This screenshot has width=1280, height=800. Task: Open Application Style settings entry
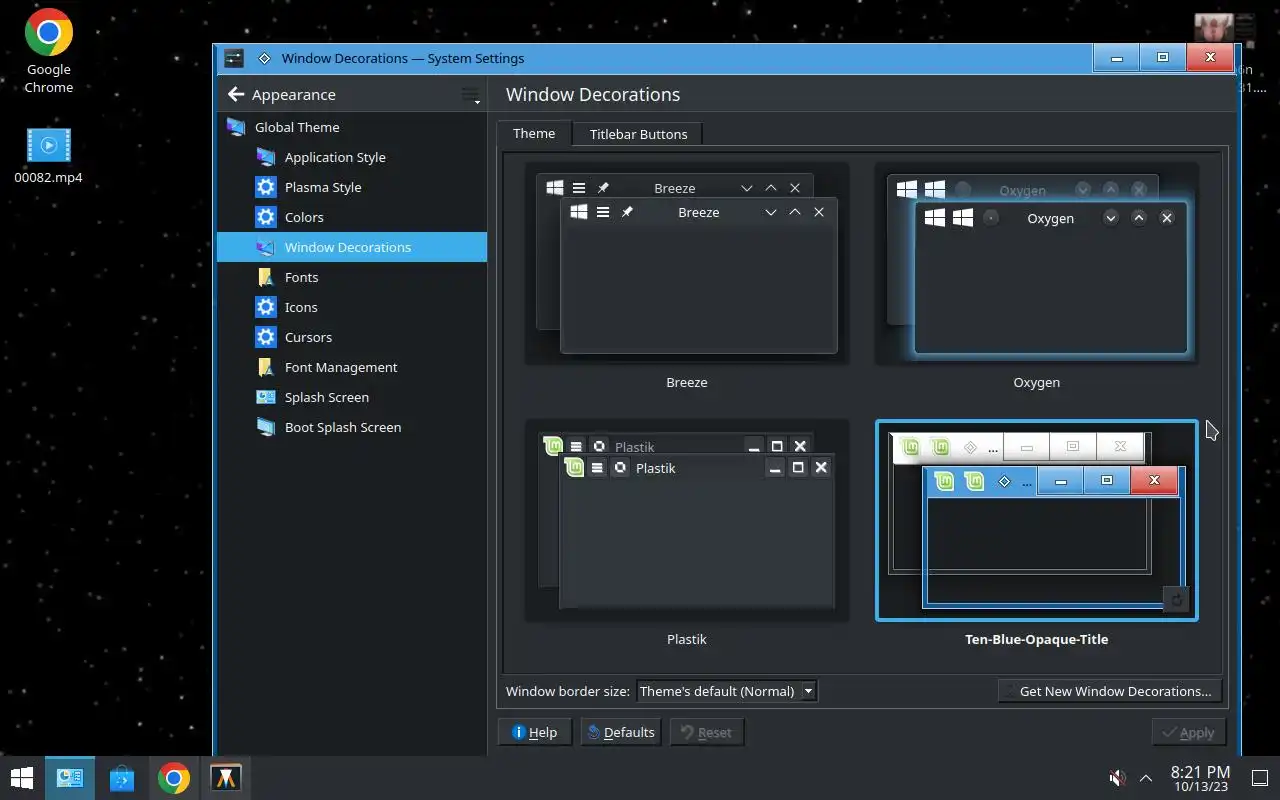coord(352,157)
